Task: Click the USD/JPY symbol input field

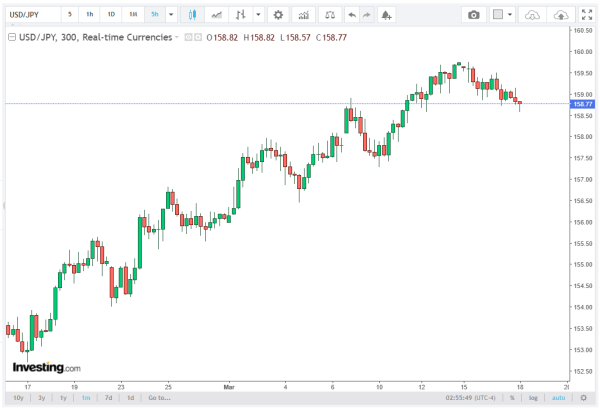Action: pos(30,15)
